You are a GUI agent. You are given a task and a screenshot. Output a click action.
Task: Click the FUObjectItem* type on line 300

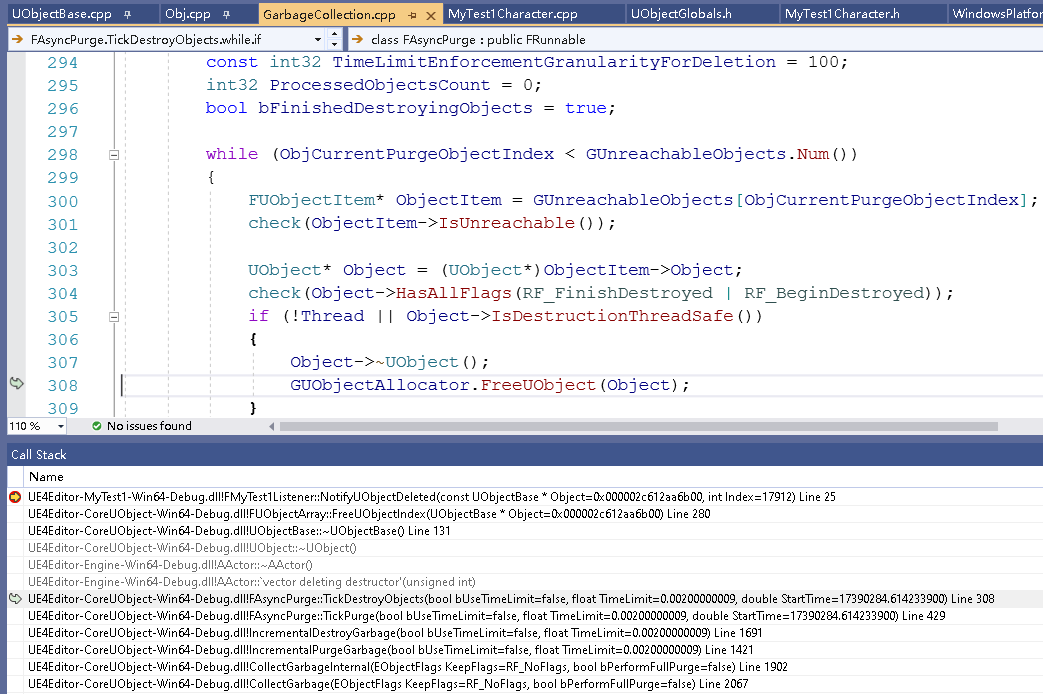click(316, 200)
